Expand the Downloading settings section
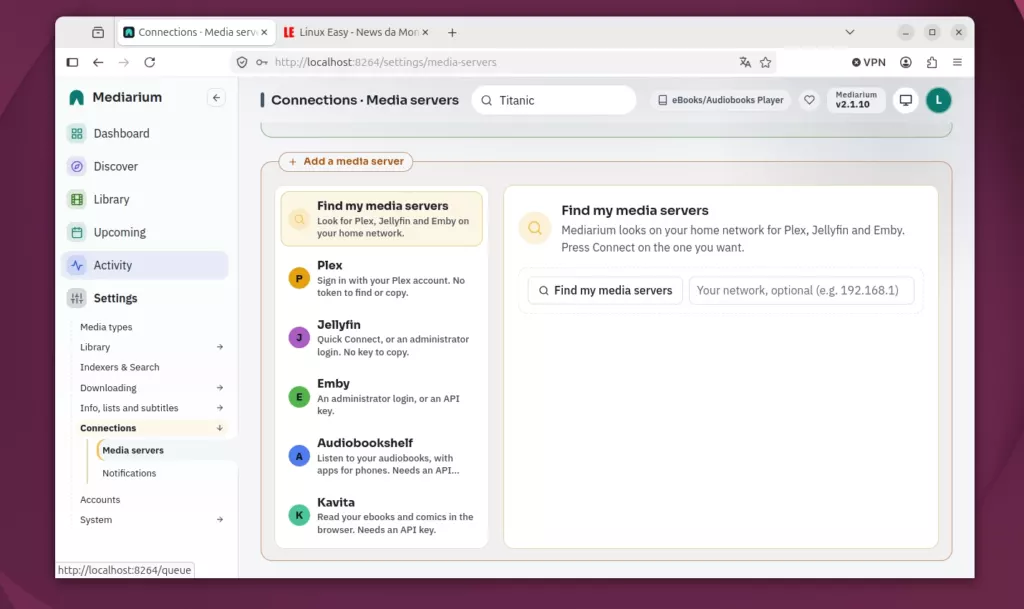 tap(219, 388)
